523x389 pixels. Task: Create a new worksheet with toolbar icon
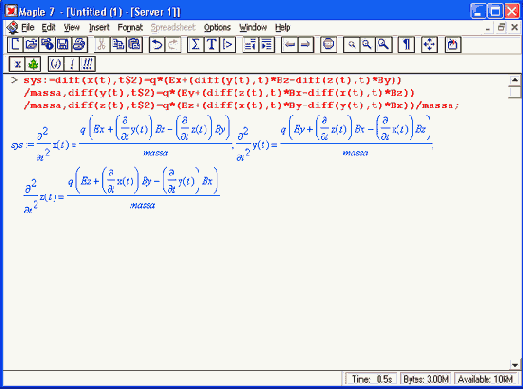pos(15,44)
